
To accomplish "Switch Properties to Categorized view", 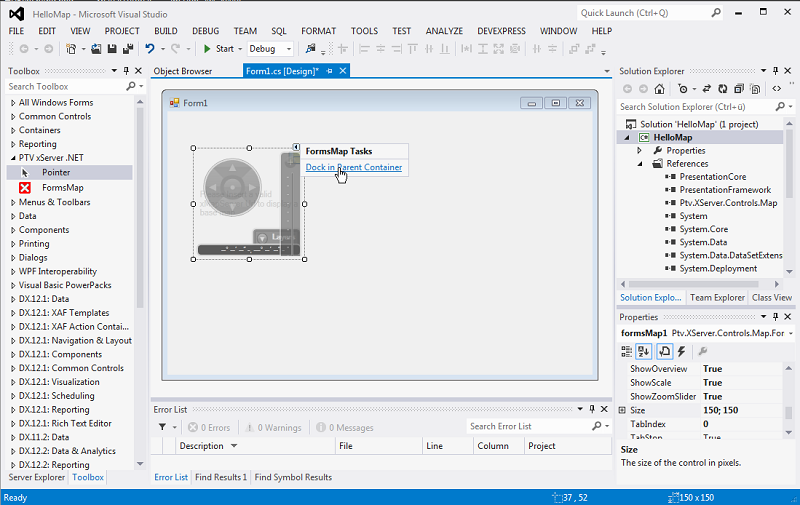I will 627,351.
